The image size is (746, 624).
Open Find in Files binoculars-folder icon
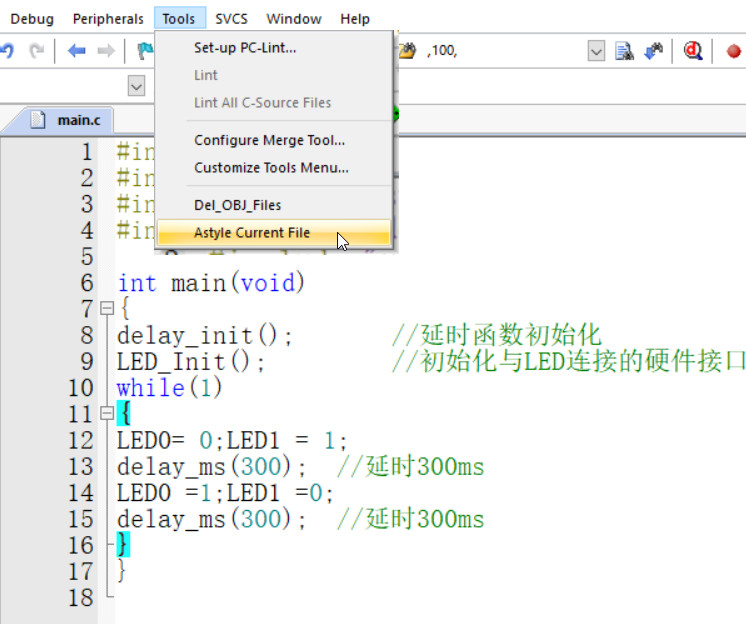(x=407, y=50)
